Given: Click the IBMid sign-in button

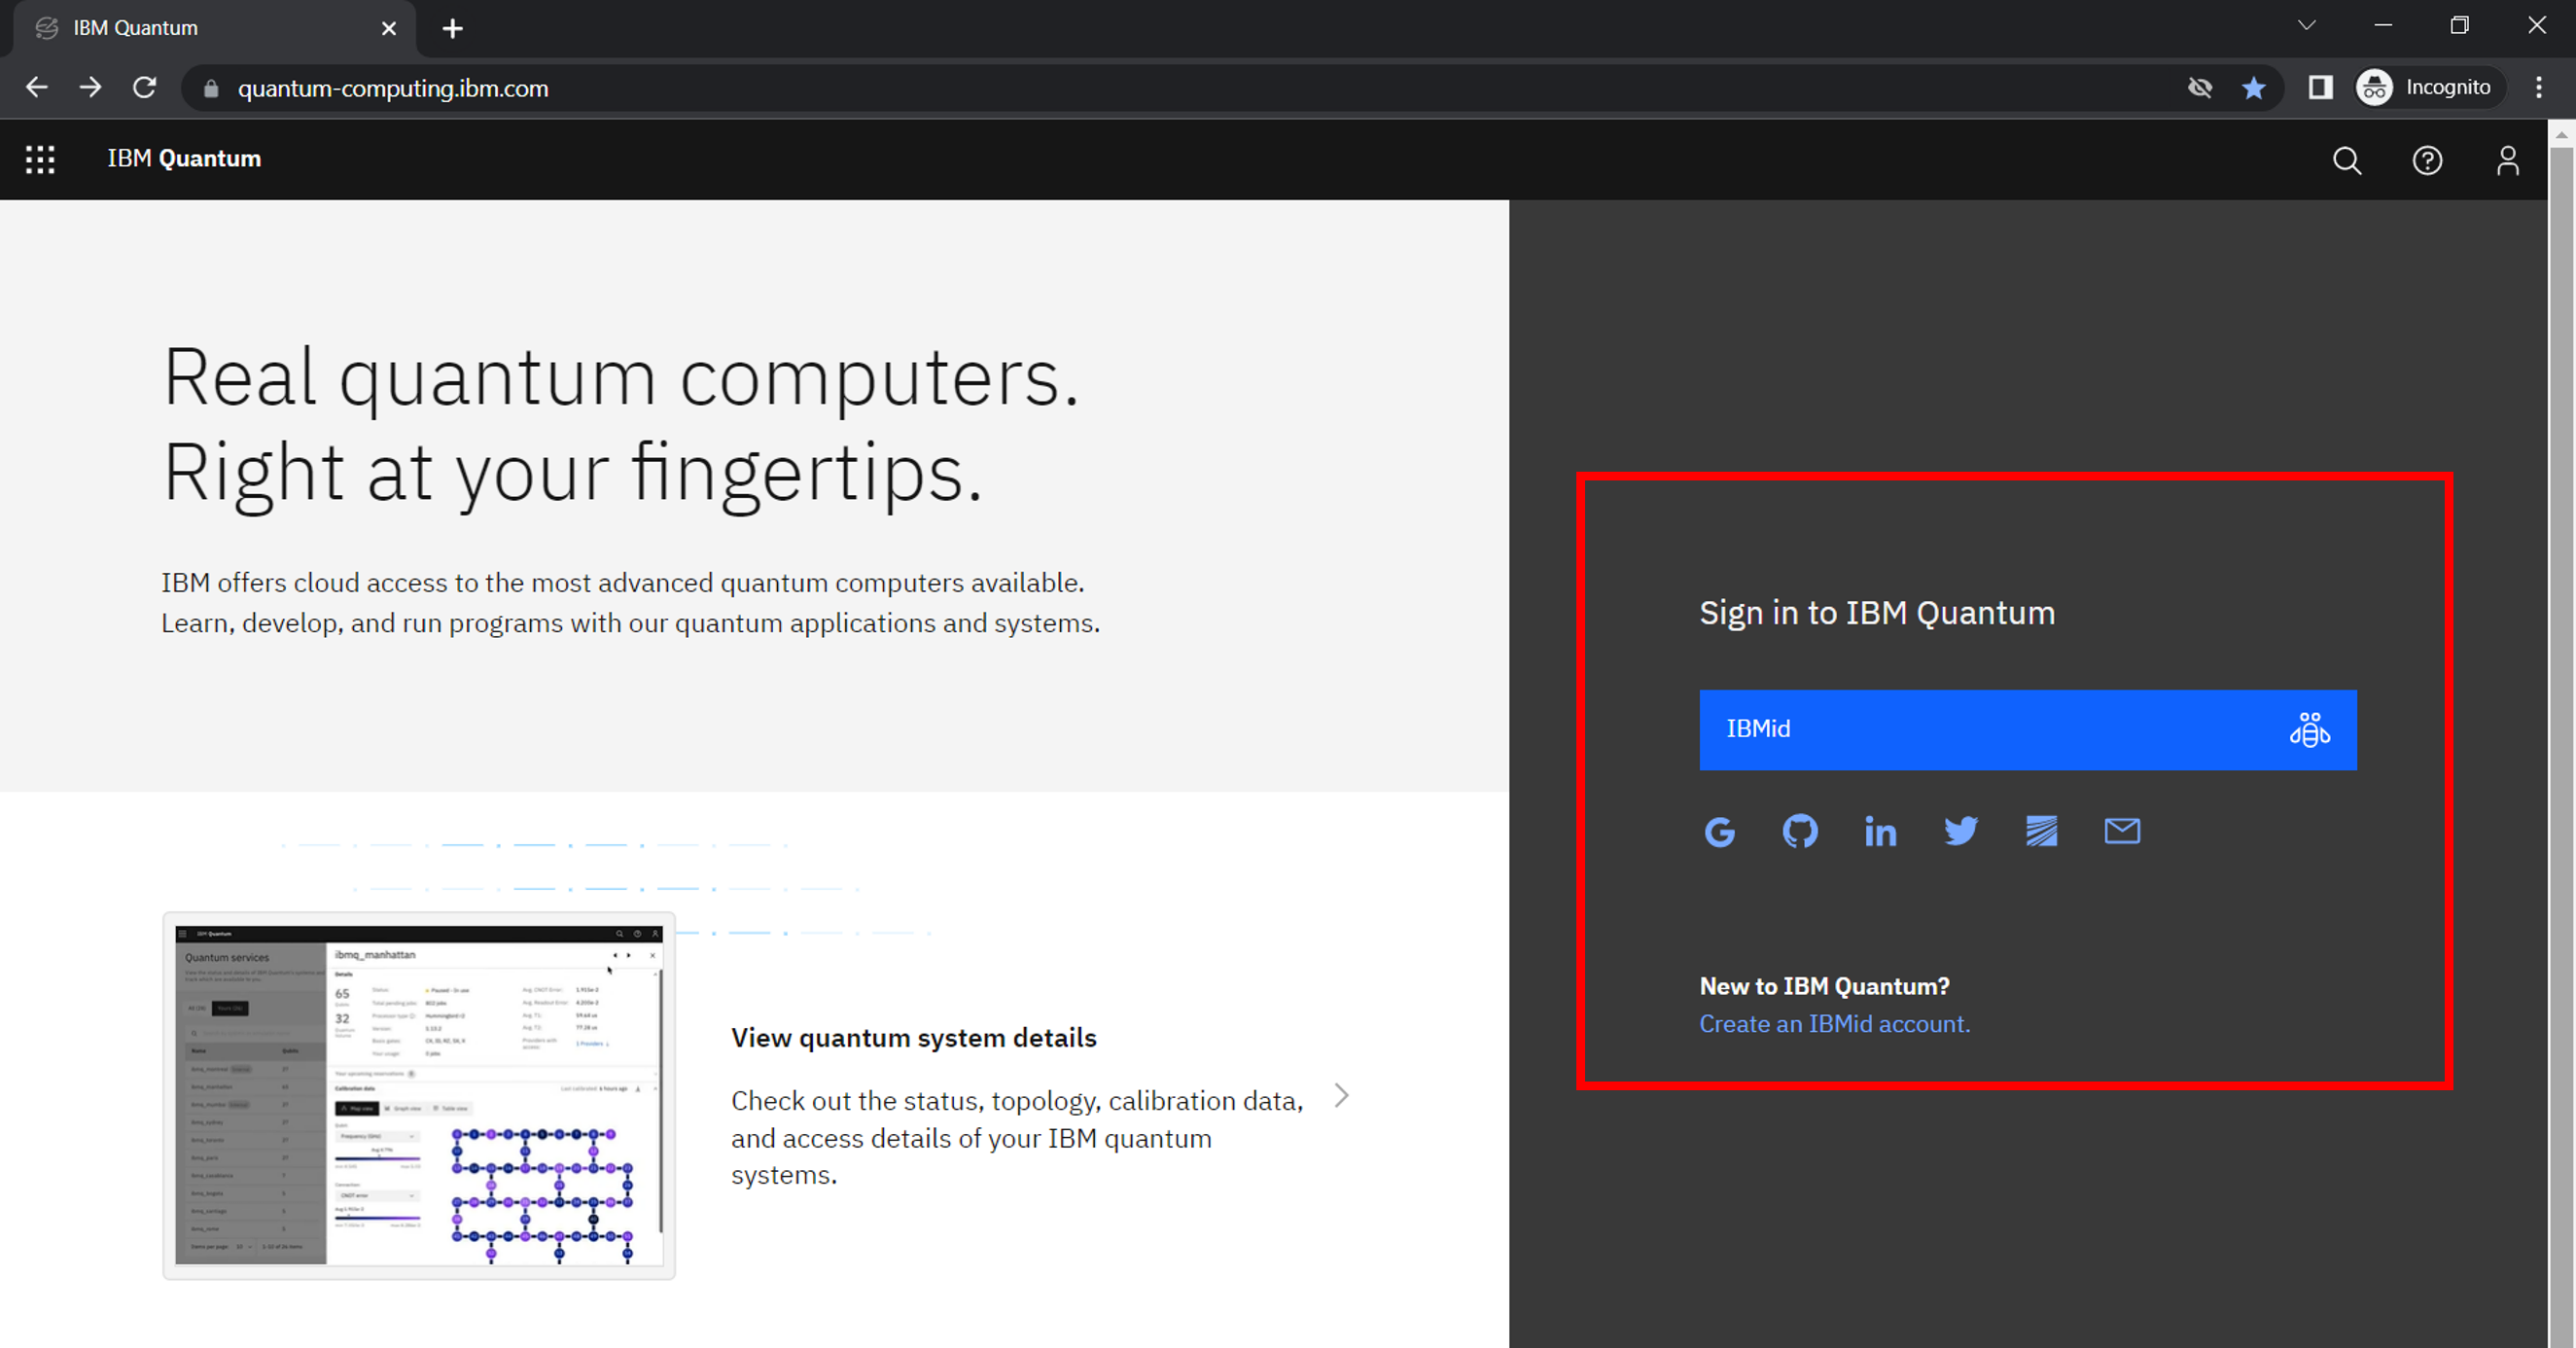Looking at the screenshot, I should (2028, 730).
